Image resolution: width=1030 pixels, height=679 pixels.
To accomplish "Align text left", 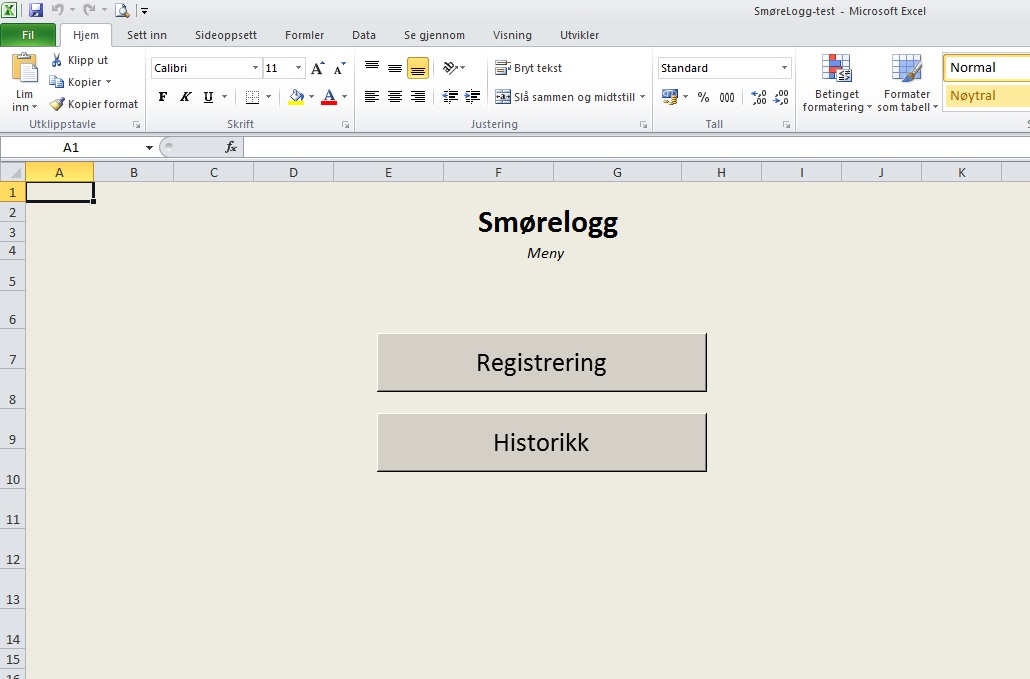I will point(372,97).
